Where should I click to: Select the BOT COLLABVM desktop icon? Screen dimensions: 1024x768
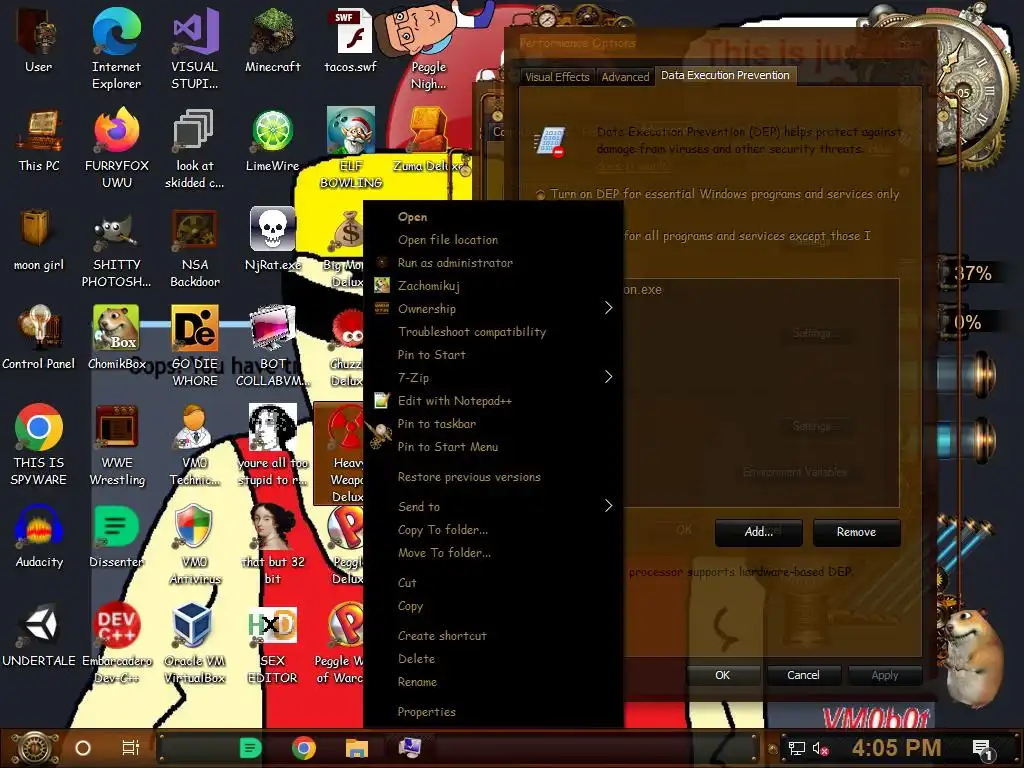pos(272,346)
